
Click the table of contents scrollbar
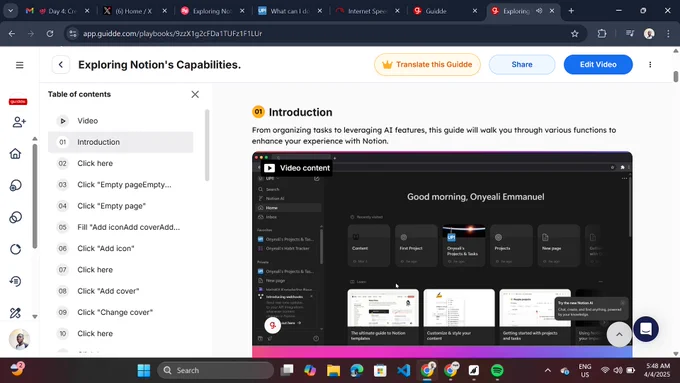(x=207, y=145)
